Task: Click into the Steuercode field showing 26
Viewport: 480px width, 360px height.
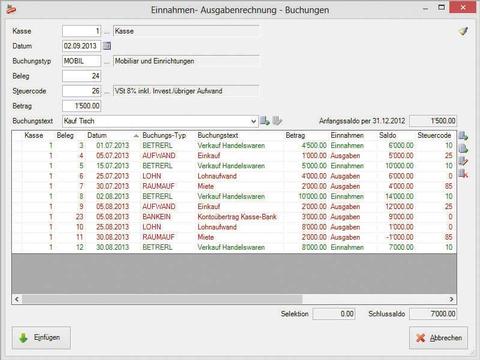Action: [x=81, y=91]
